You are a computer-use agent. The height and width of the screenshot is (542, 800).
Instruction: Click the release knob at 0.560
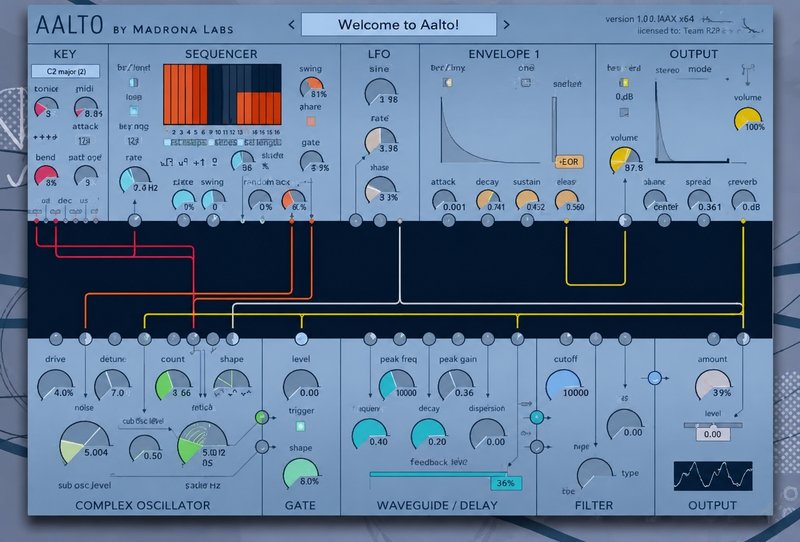(x=566, y=200)
